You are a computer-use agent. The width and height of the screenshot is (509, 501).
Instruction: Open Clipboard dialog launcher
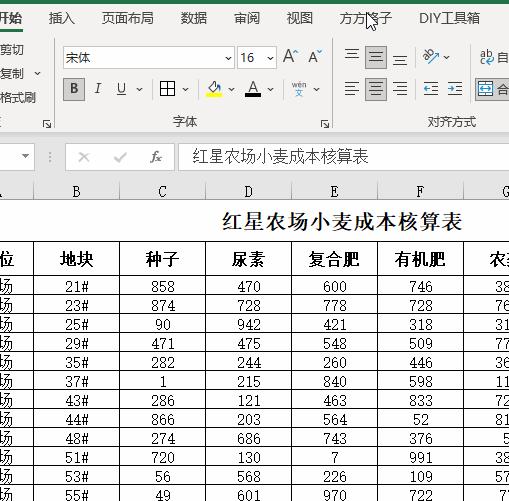(x=47, y=124)
